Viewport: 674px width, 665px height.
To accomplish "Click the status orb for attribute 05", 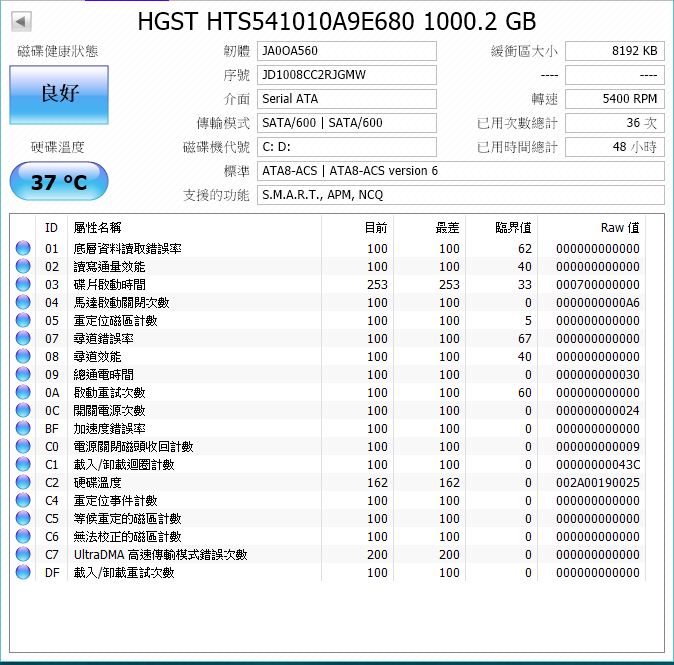I will click(x=23, y=321).
